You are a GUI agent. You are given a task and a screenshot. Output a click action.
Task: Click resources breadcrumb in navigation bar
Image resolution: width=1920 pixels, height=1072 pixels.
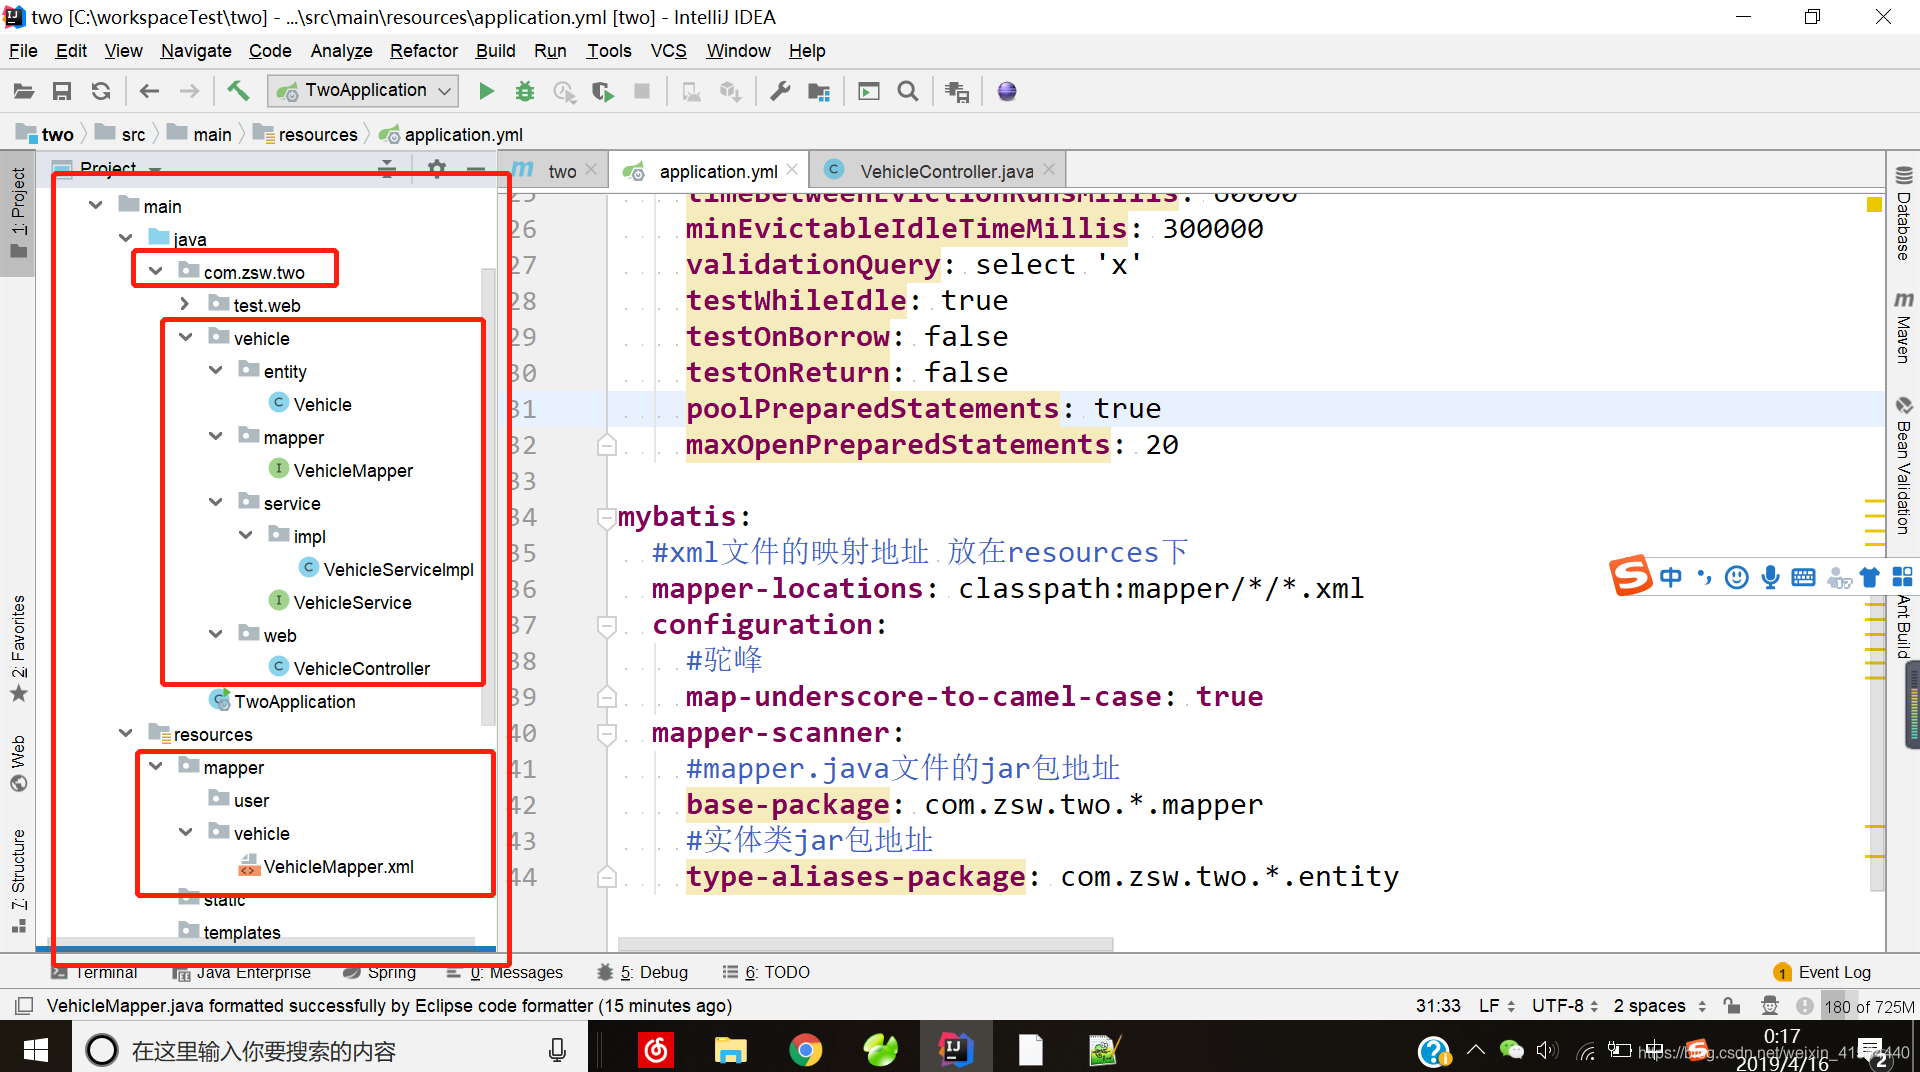(306, 134)
